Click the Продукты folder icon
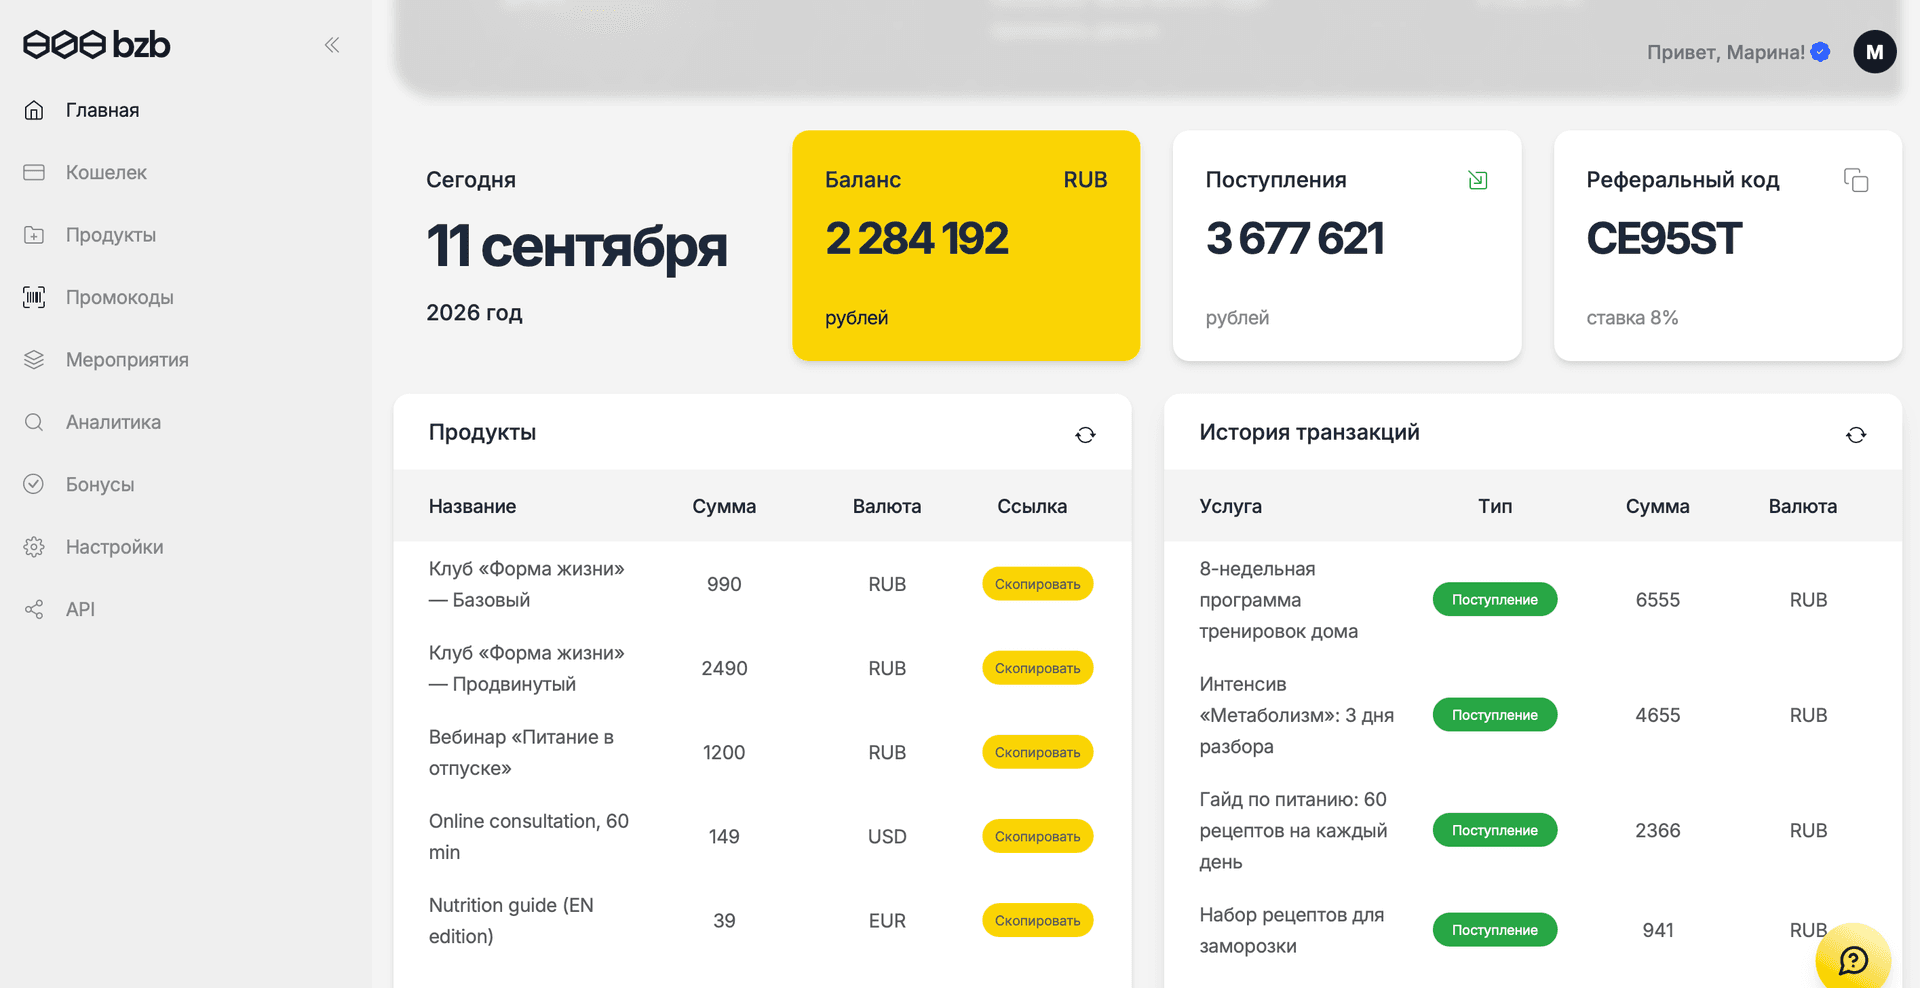 pos(34,235)
